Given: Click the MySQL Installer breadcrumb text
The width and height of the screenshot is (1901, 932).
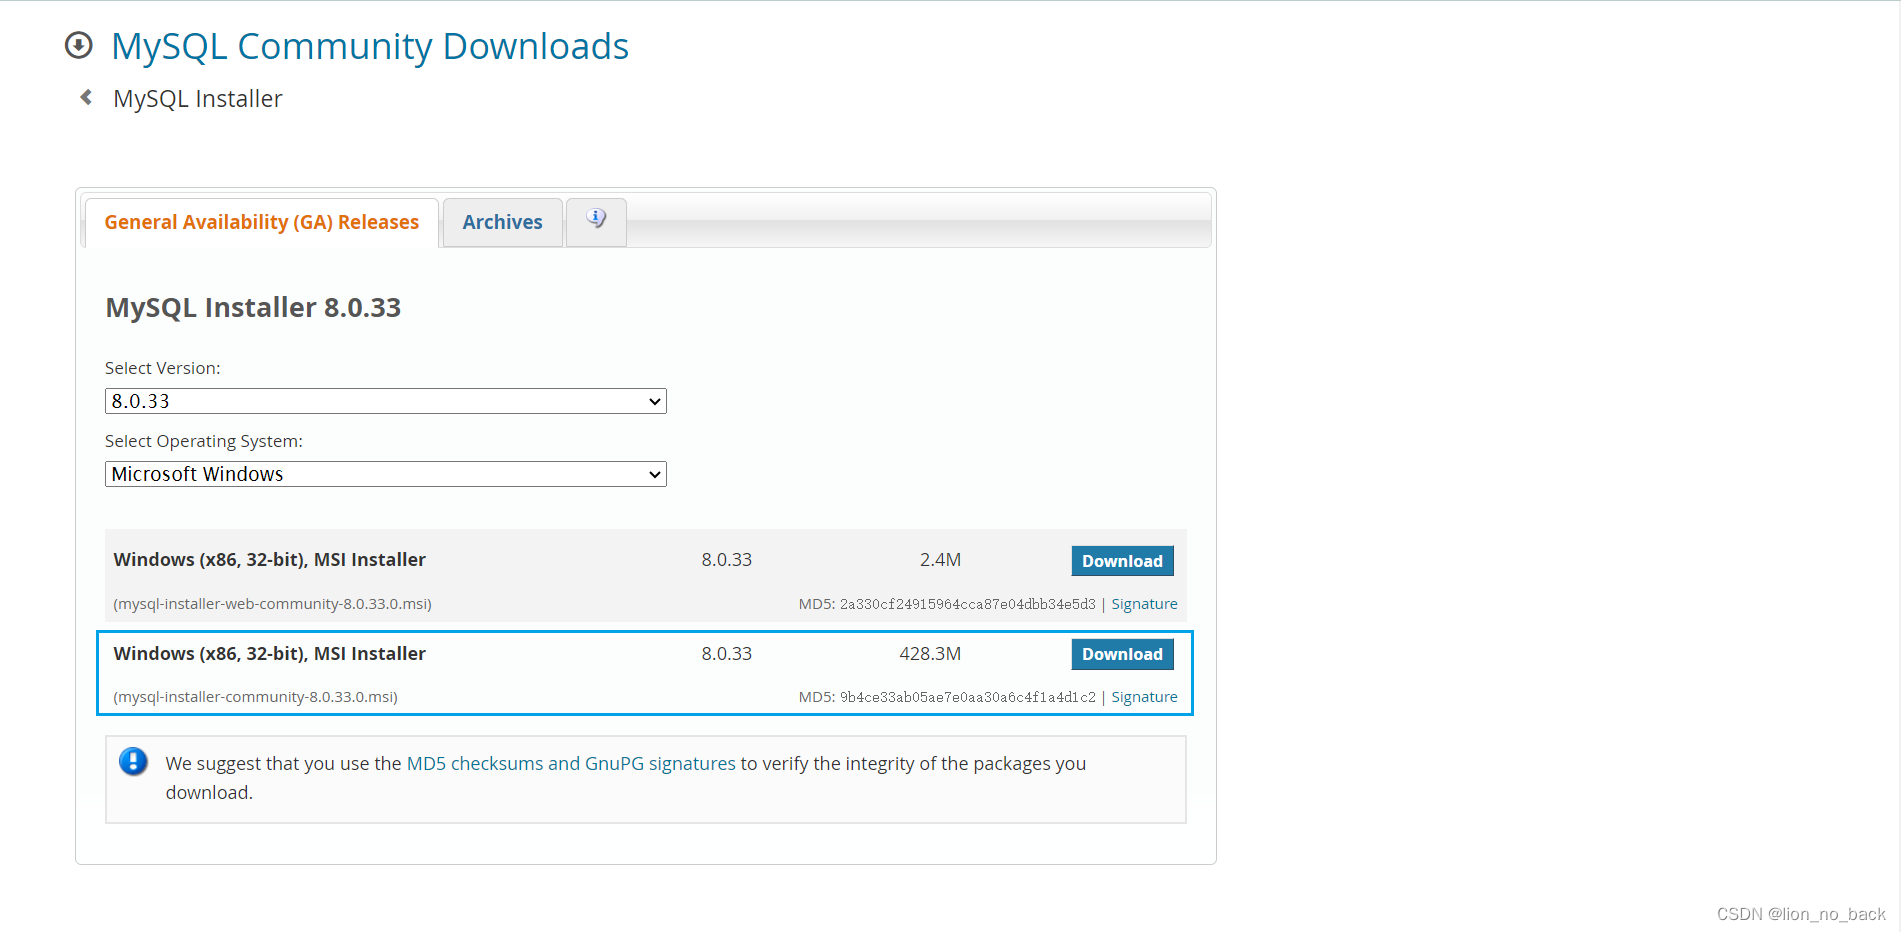Looking at the screenshot, I should coord(198,99).
